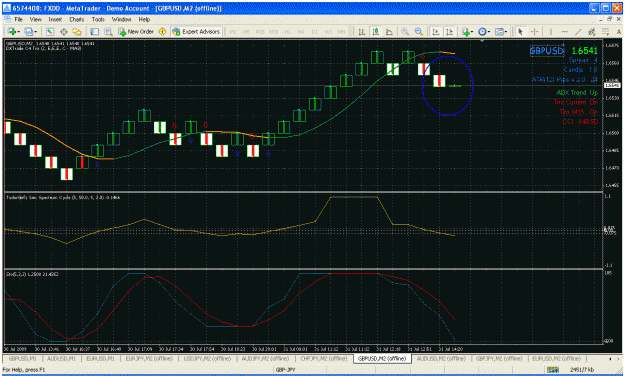
Task: Click the New Chart toolbar icon
Action: [12, 31]
